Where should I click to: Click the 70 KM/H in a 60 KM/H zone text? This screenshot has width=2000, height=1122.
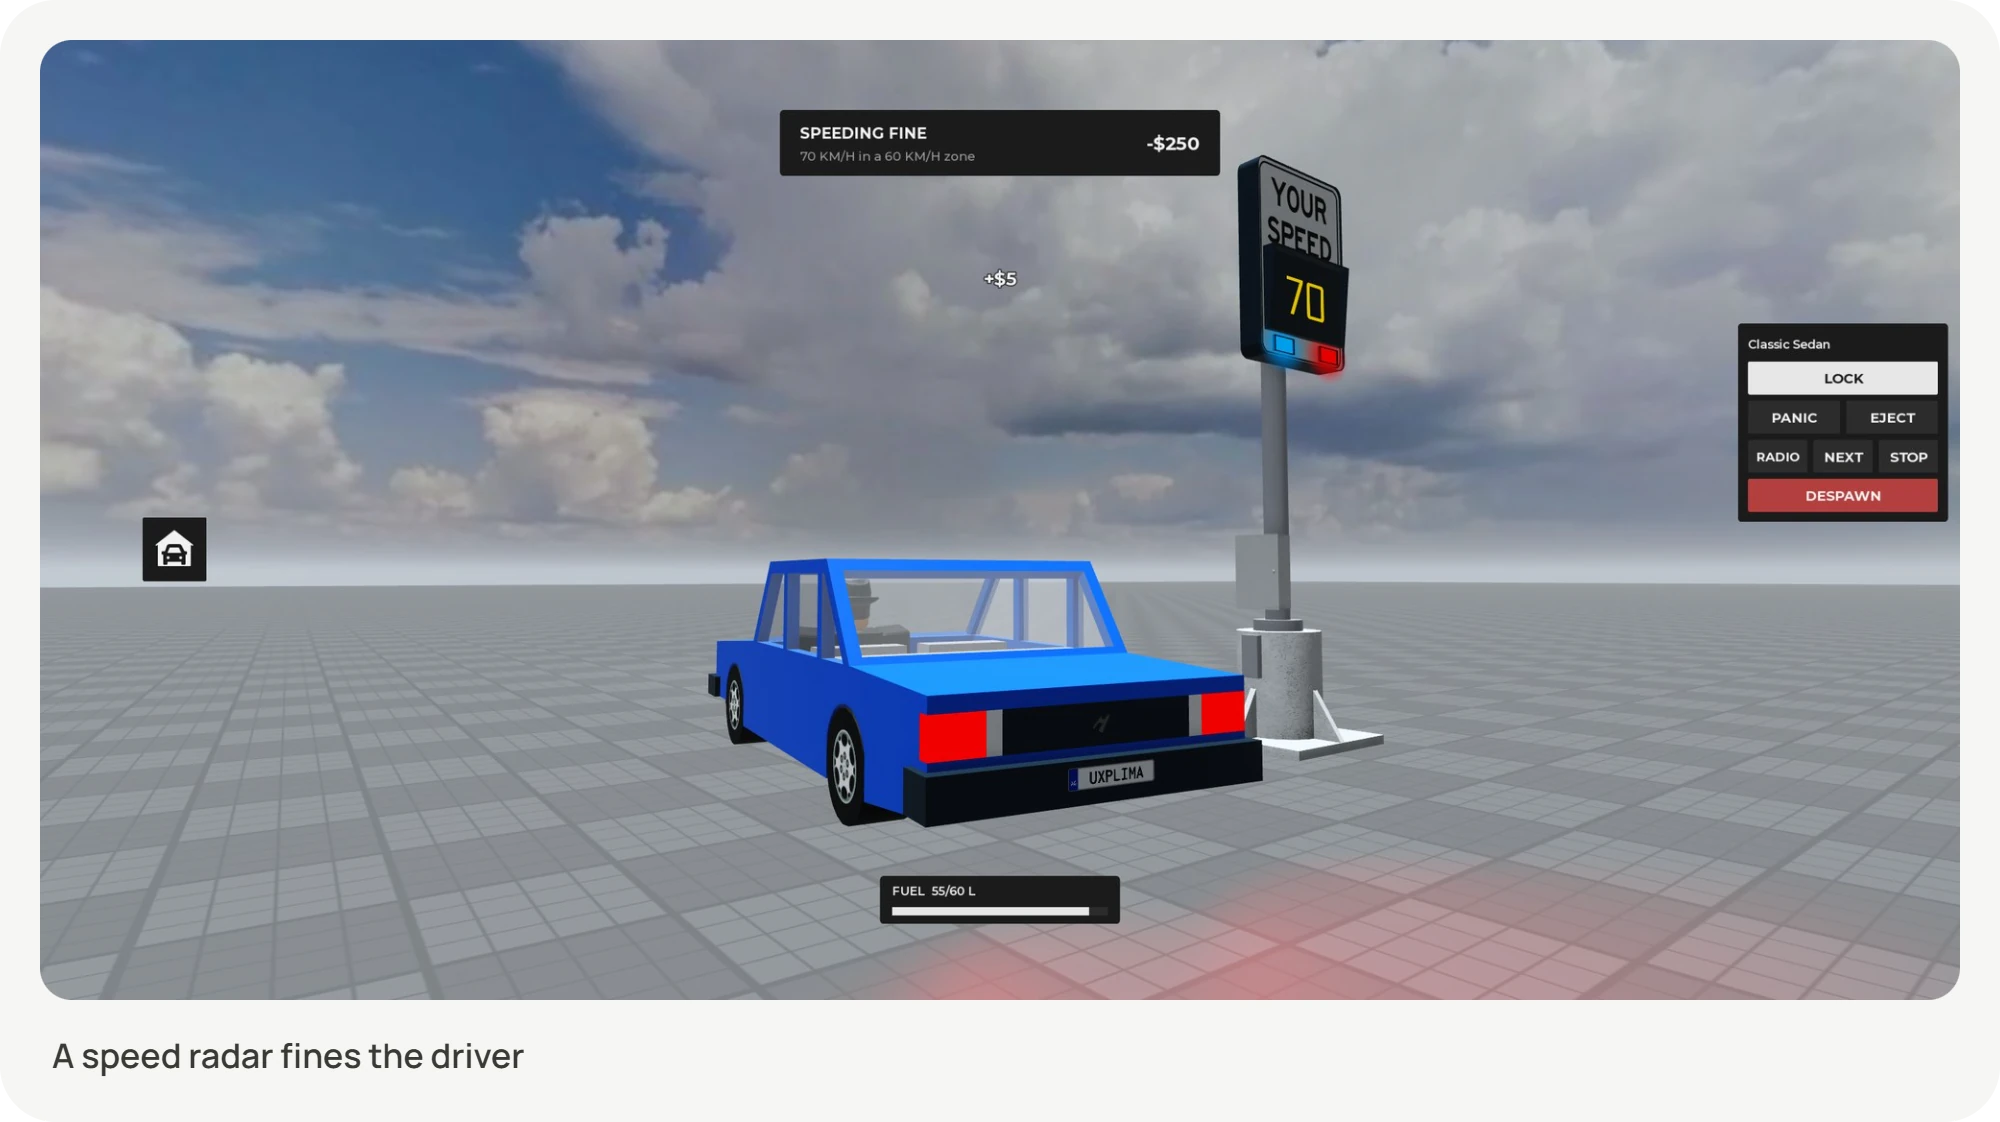[x=887, y=157]
